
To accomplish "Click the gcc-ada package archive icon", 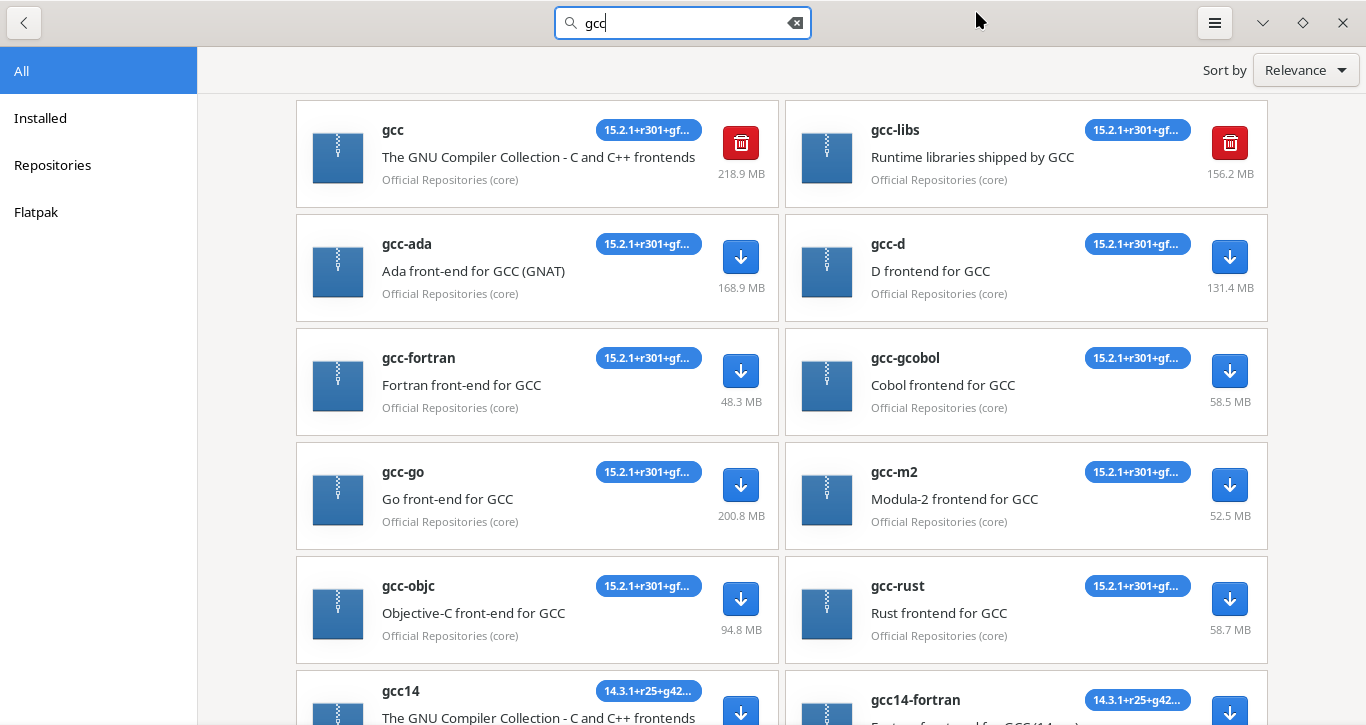I will point(338,272).
